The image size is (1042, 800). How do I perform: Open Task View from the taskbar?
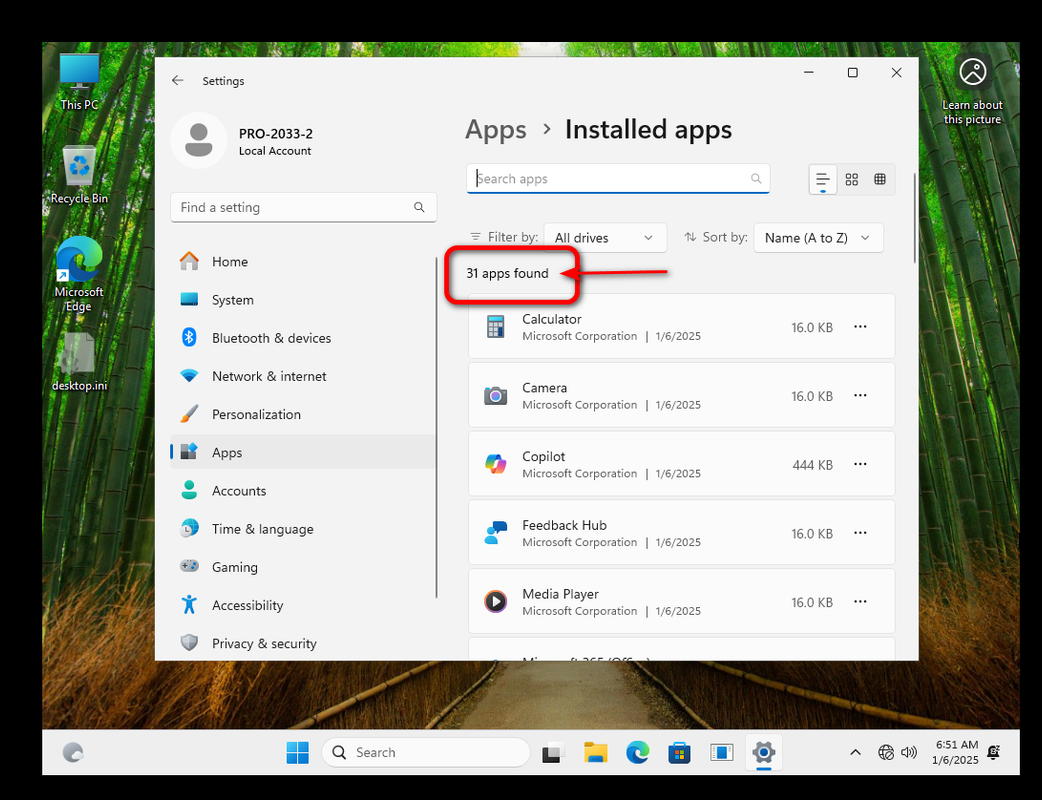(x=553, y=753)
